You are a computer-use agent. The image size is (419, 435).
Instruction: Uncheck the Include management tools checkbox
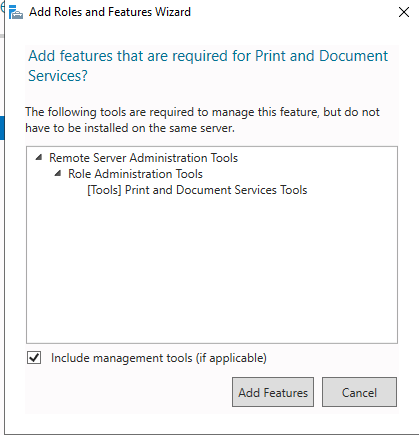34,358
